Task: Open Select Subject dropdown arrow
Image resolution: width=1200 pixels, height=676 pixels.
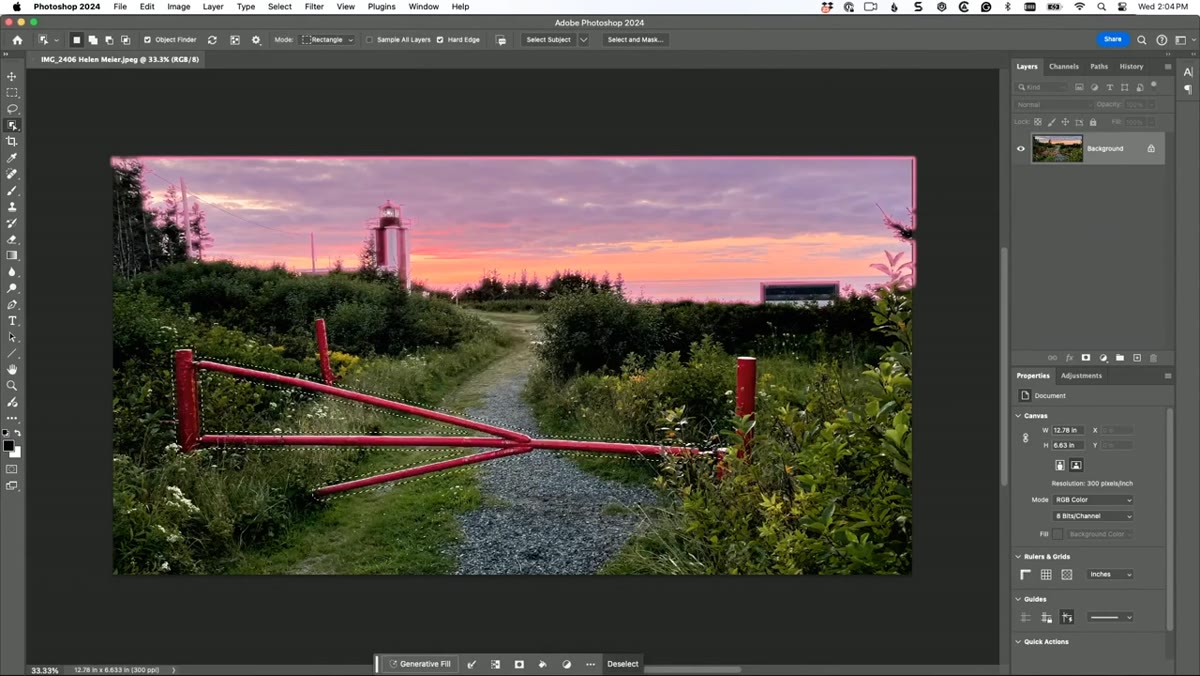Action: pos(584,40)
